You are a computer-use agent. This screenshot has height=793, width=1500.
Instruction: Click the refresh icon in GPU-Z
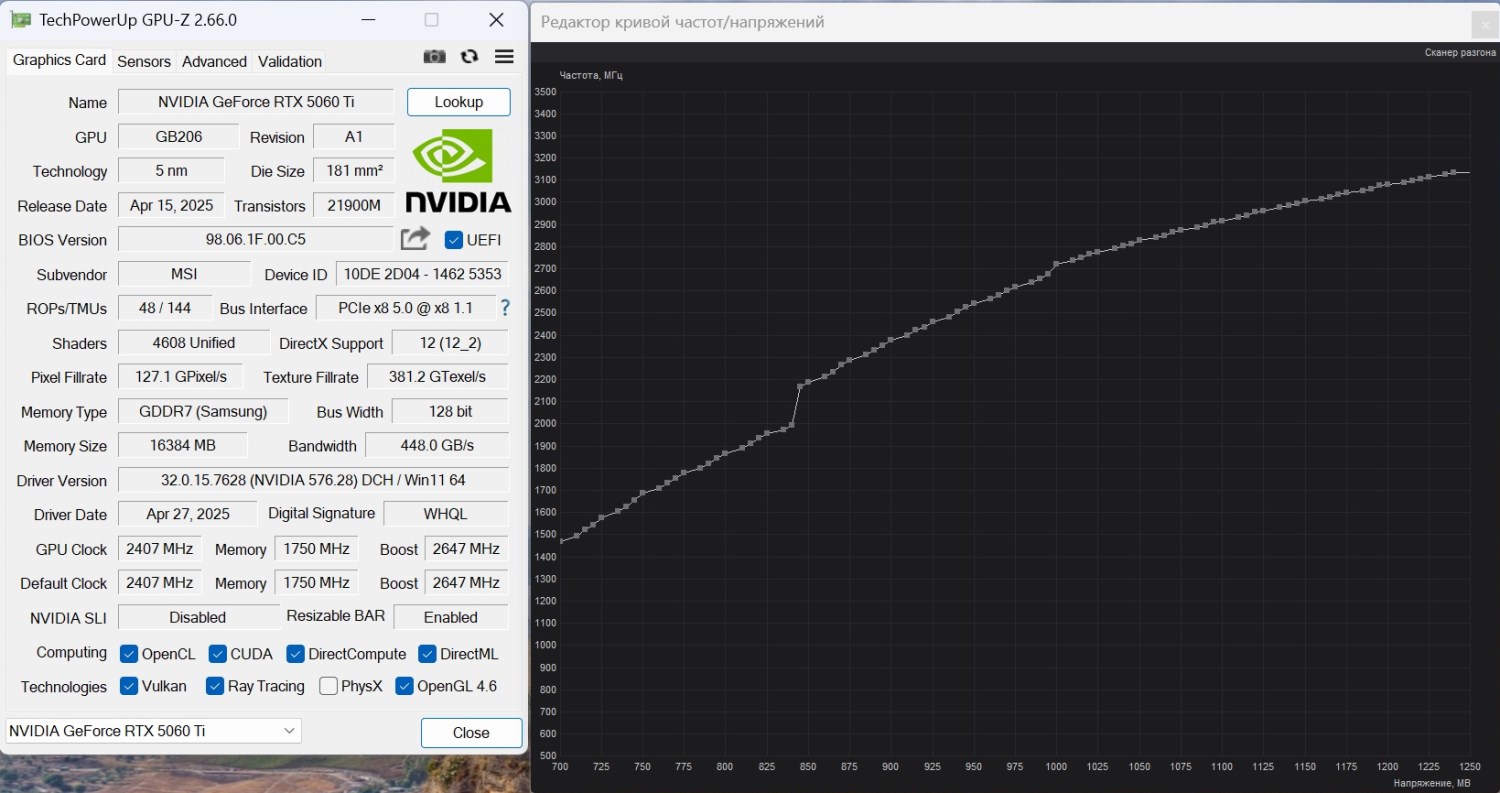tap(469, 57)
